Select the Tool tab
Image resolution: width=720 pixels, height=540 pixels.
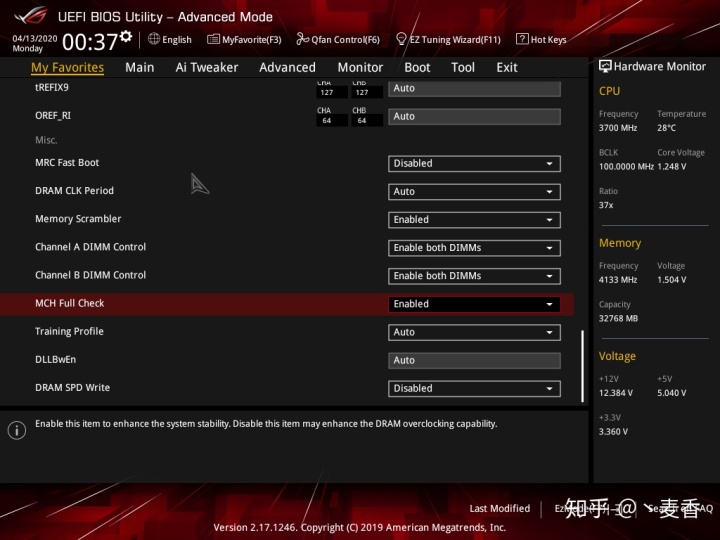tap(463, 68)
